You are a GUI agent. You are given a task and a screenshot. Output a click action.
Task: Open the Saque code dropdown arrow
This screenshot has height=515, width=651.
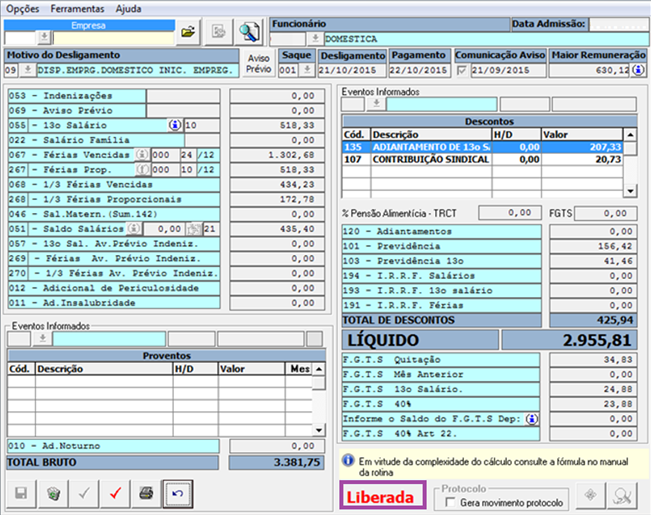pos(307,70)
